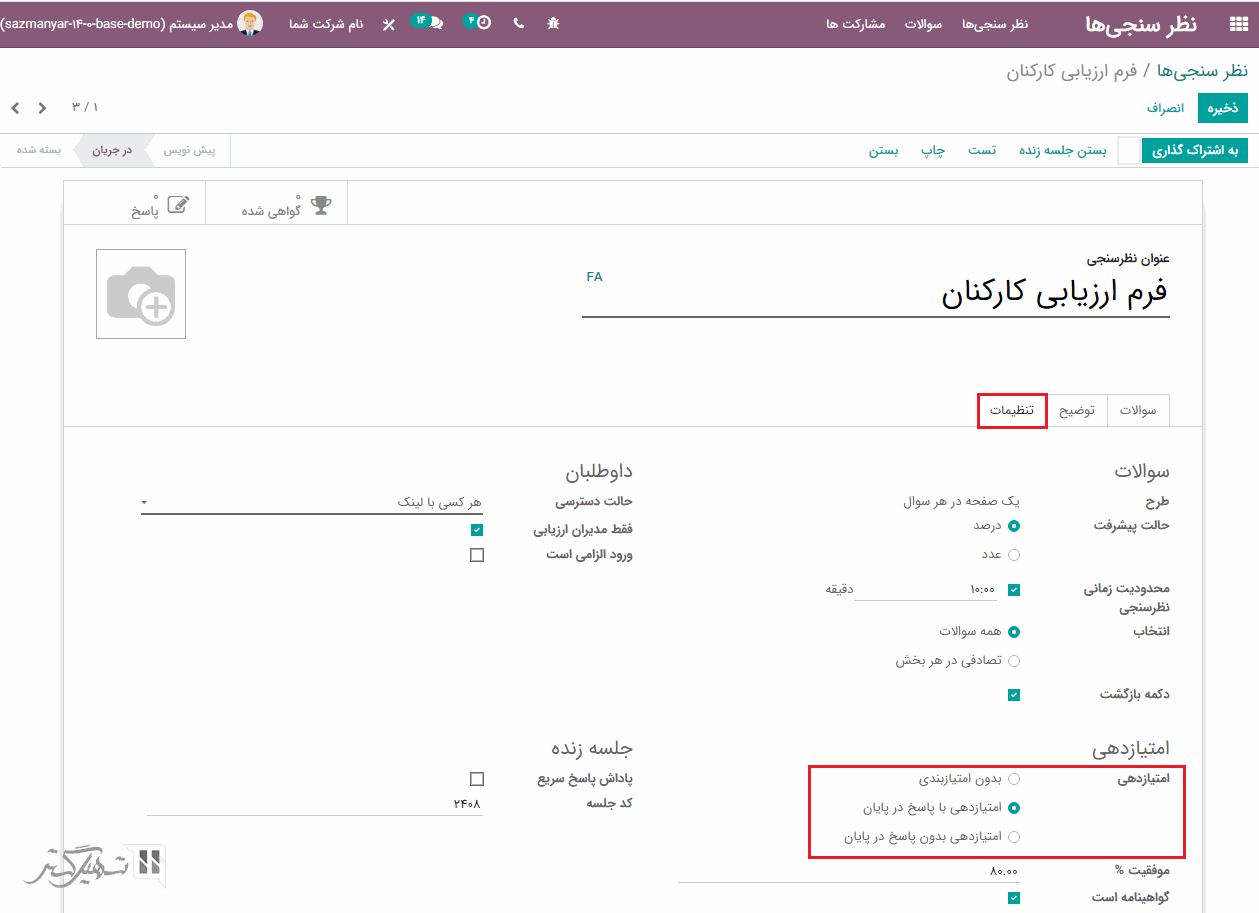This screenshot has width=1259, height=913.
Task: Open the 'مشارکت ها' top menu
Action: point(855,24)
